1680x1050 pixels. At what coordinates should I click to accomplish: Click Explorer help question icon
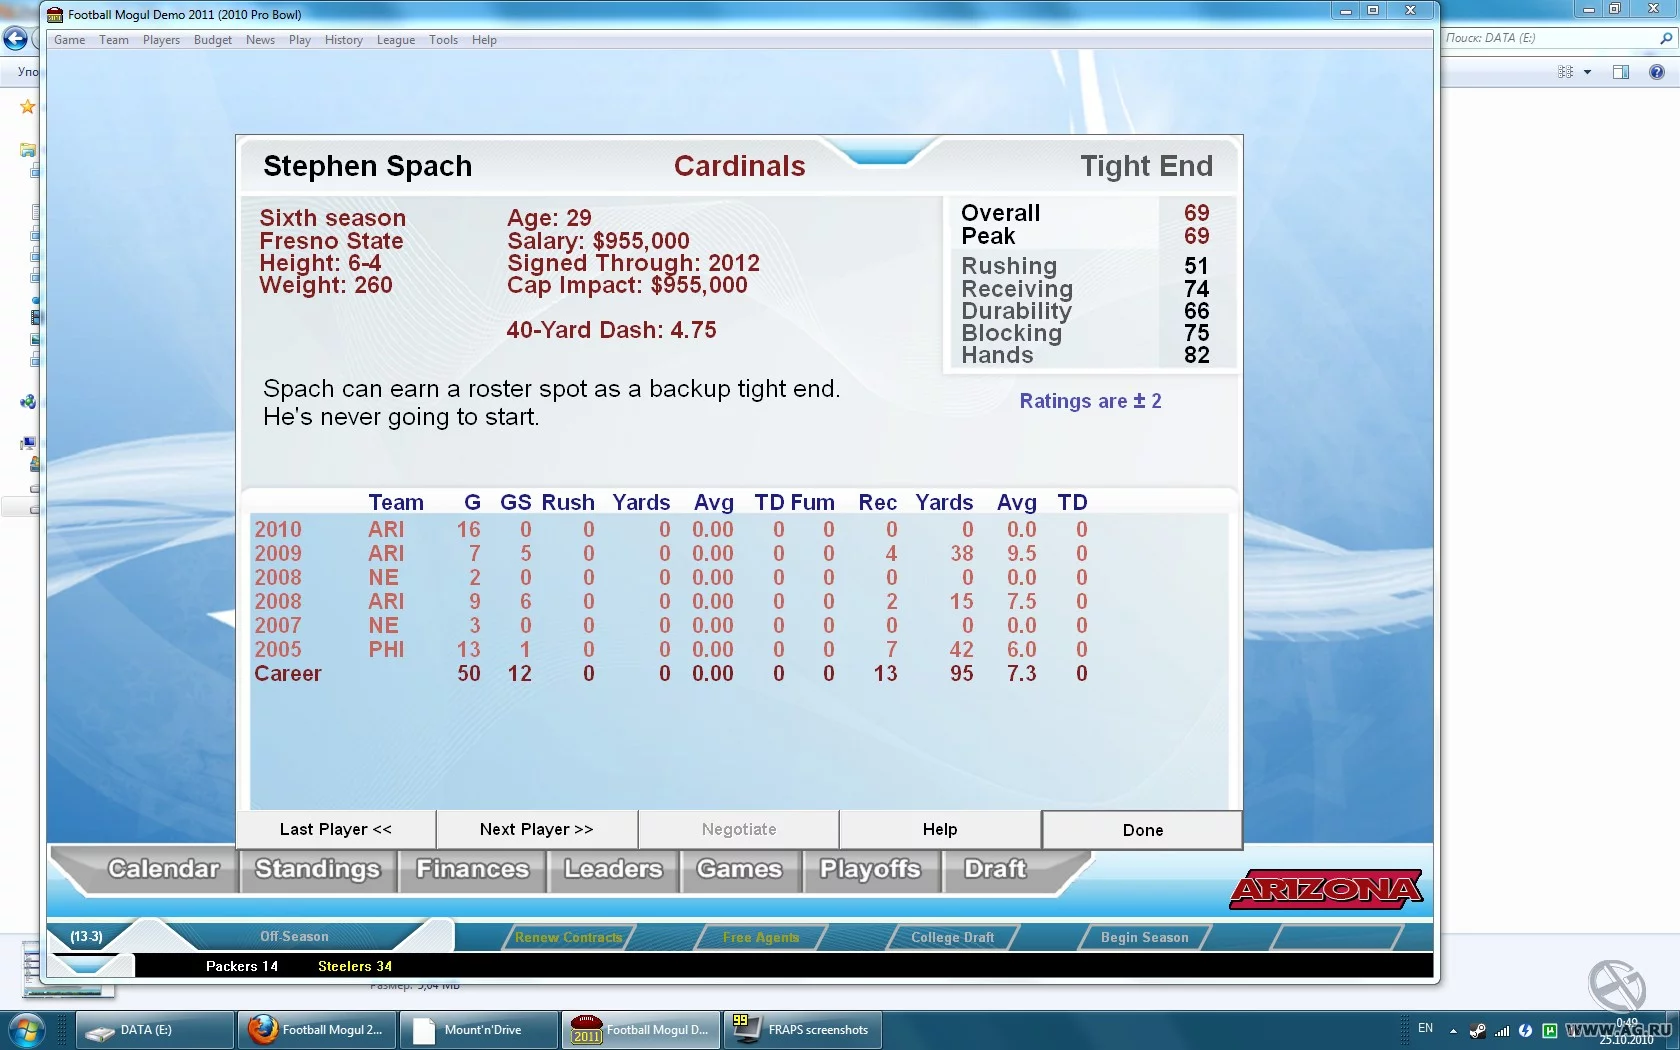pos(1657,72)
